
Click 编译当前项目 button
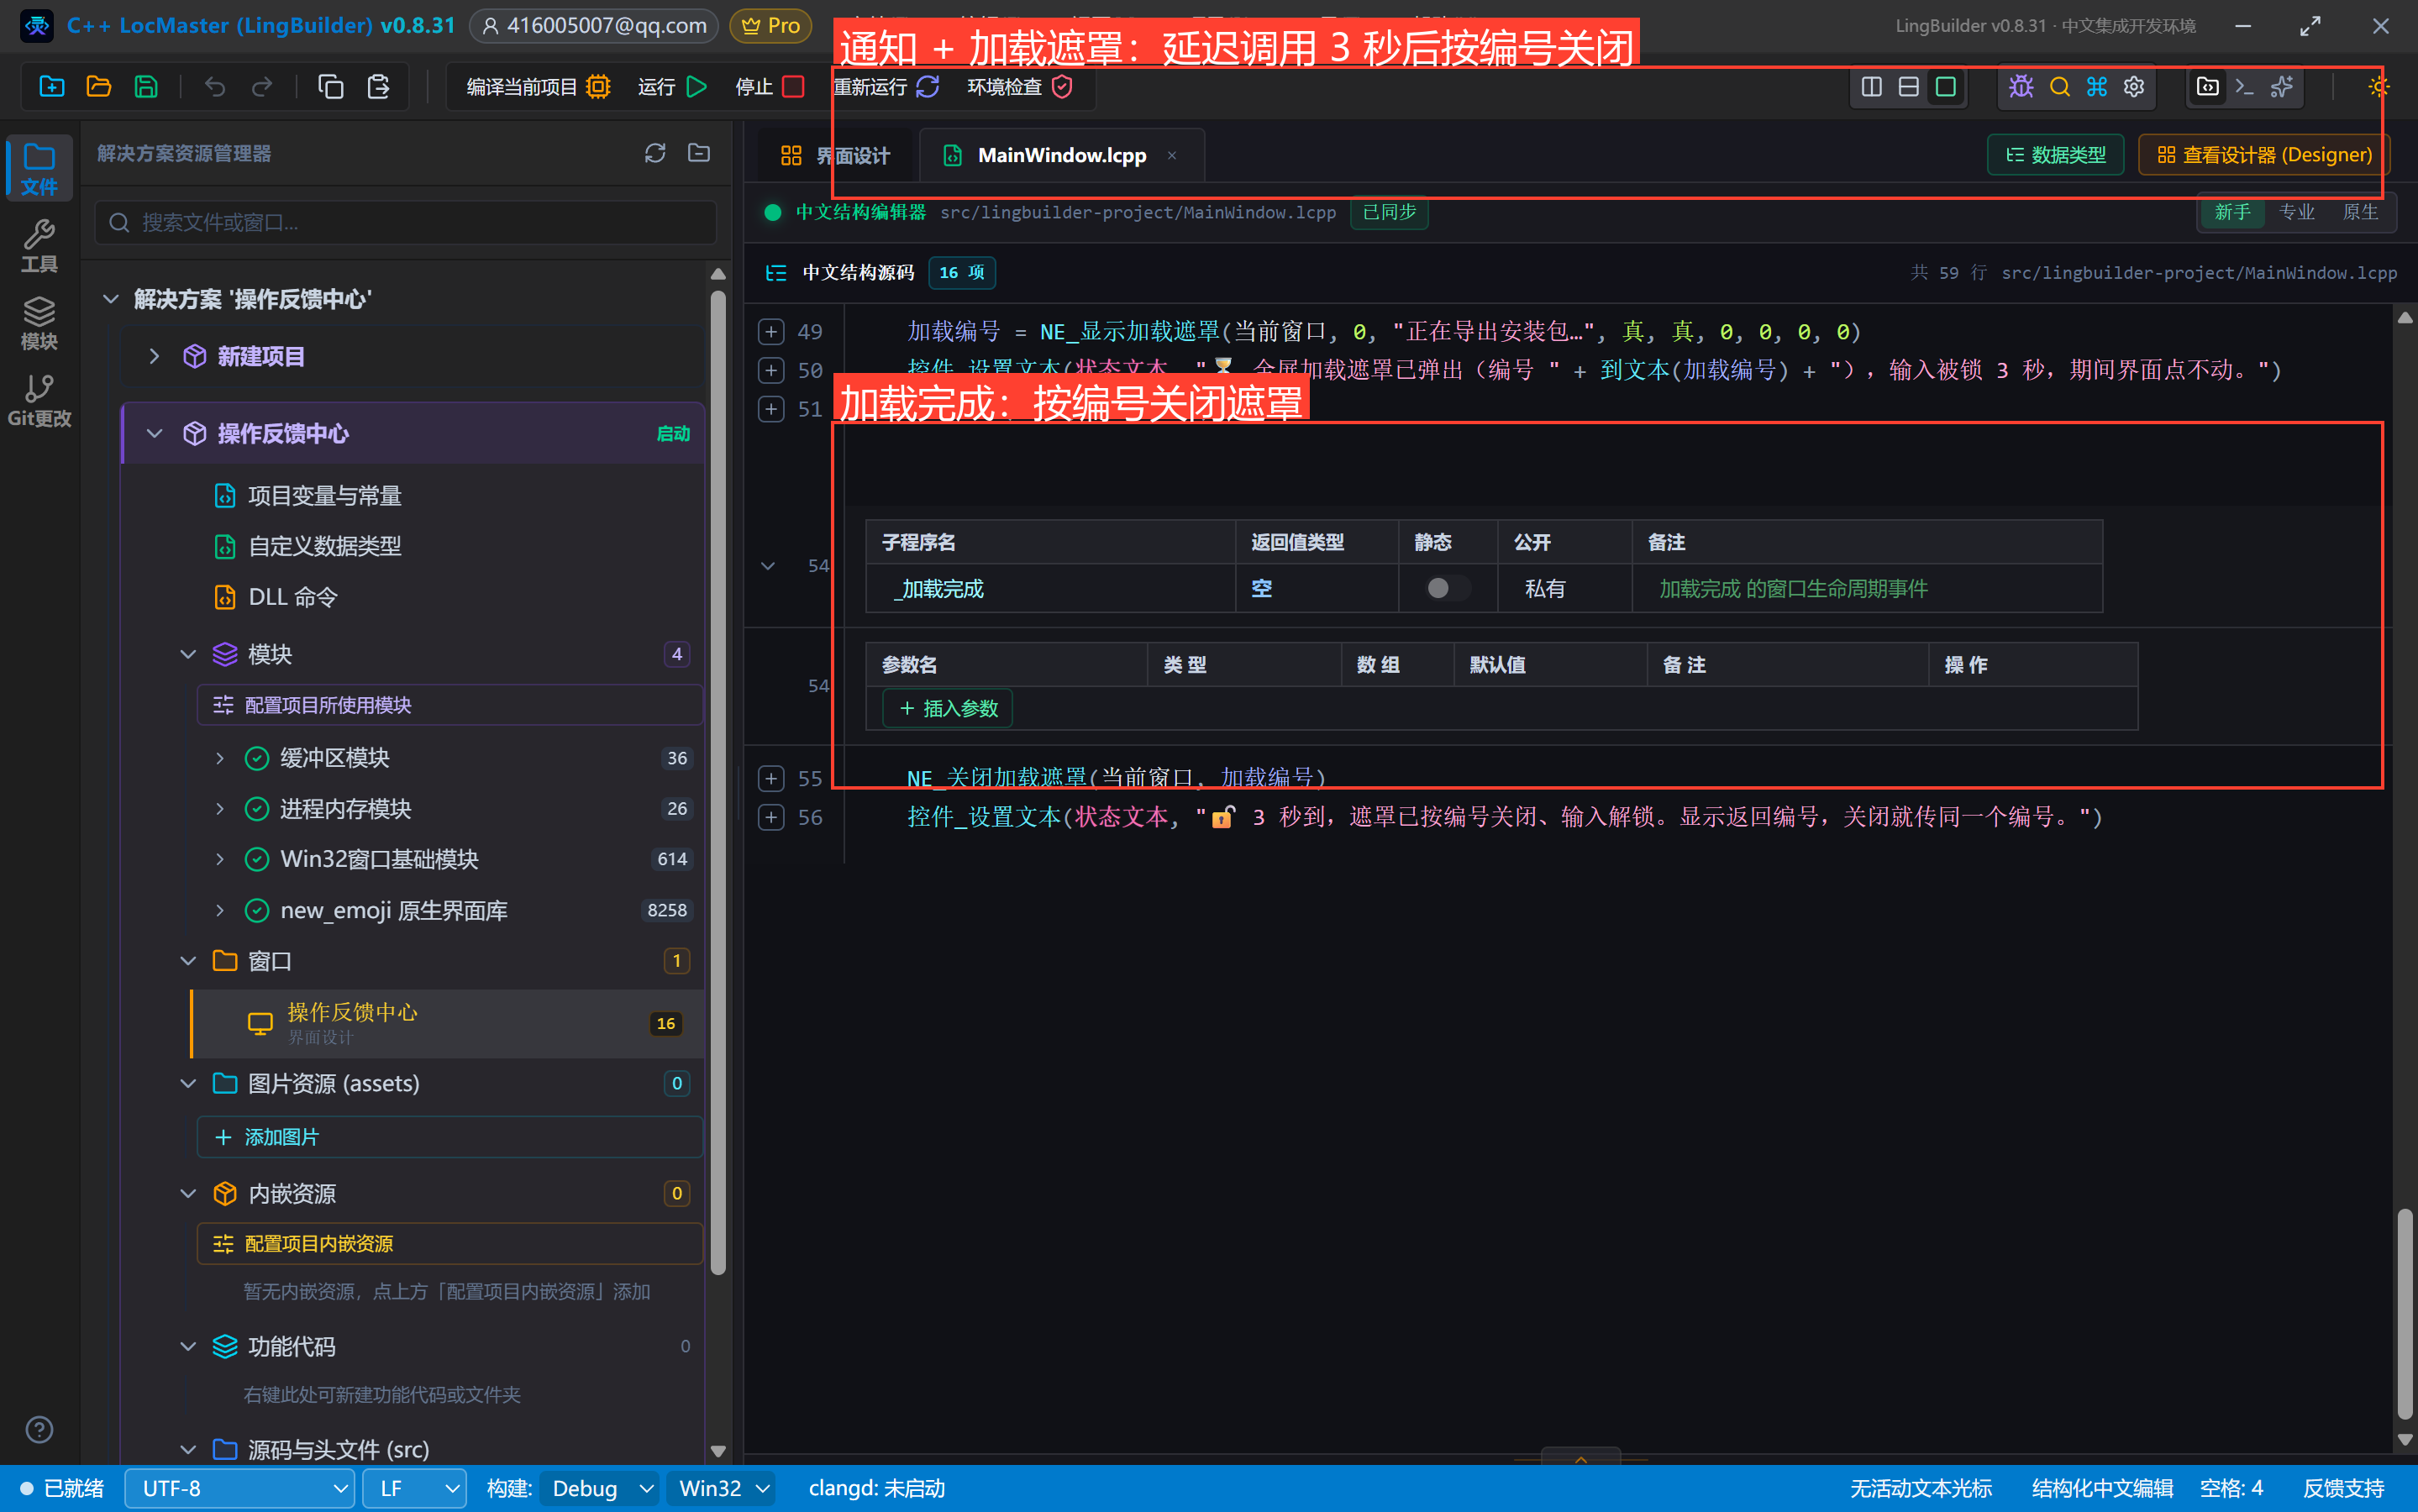(x=538, y=87)
